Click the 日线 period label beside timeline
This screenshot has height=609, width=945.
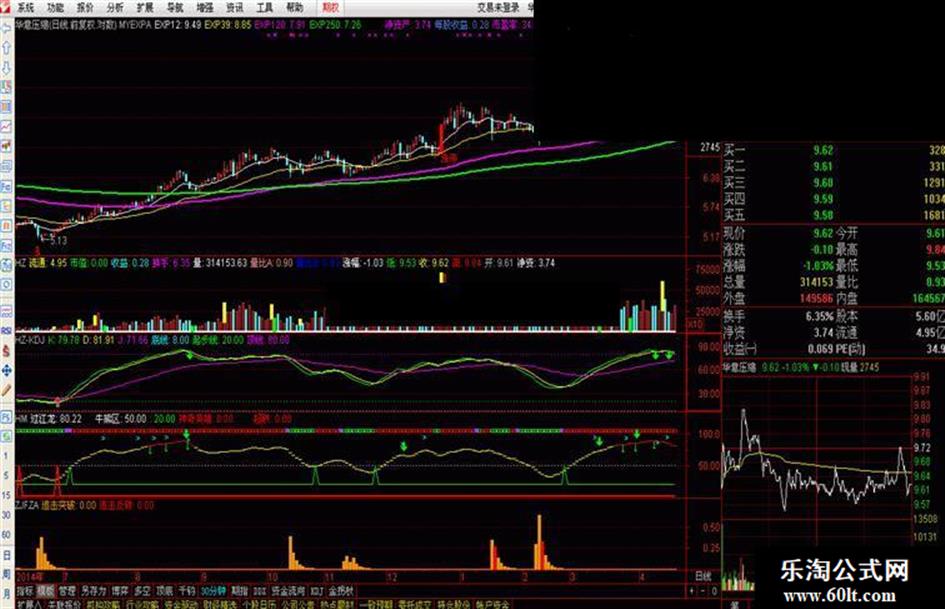point(703,576)
